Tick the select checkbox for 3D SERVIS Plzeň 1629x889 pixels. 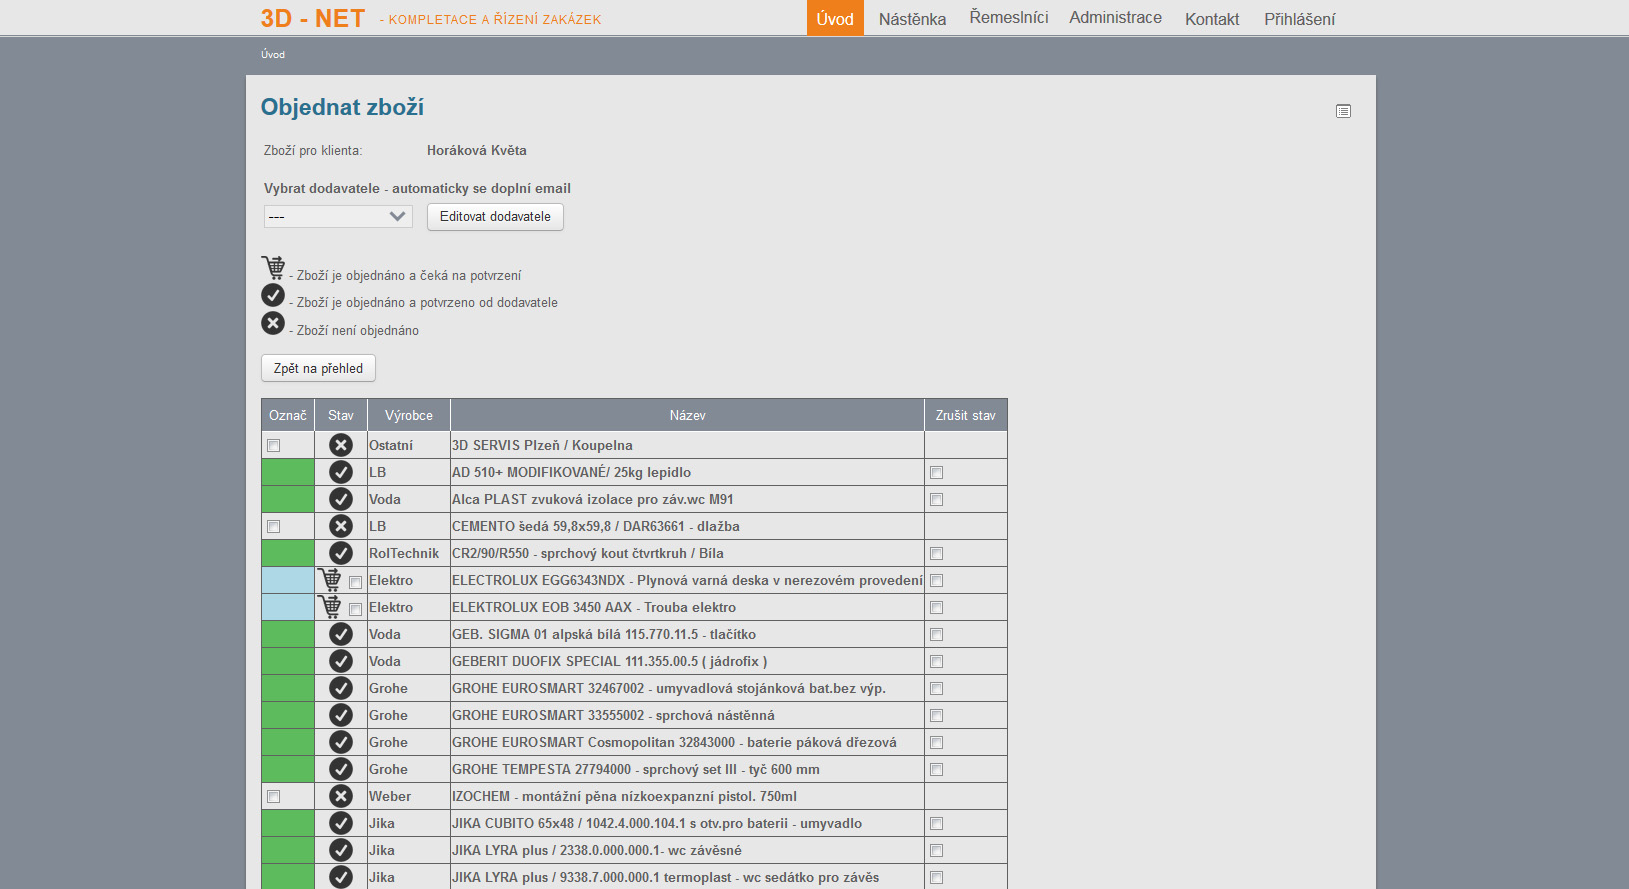pyautogui.click(x=274, y=446)
